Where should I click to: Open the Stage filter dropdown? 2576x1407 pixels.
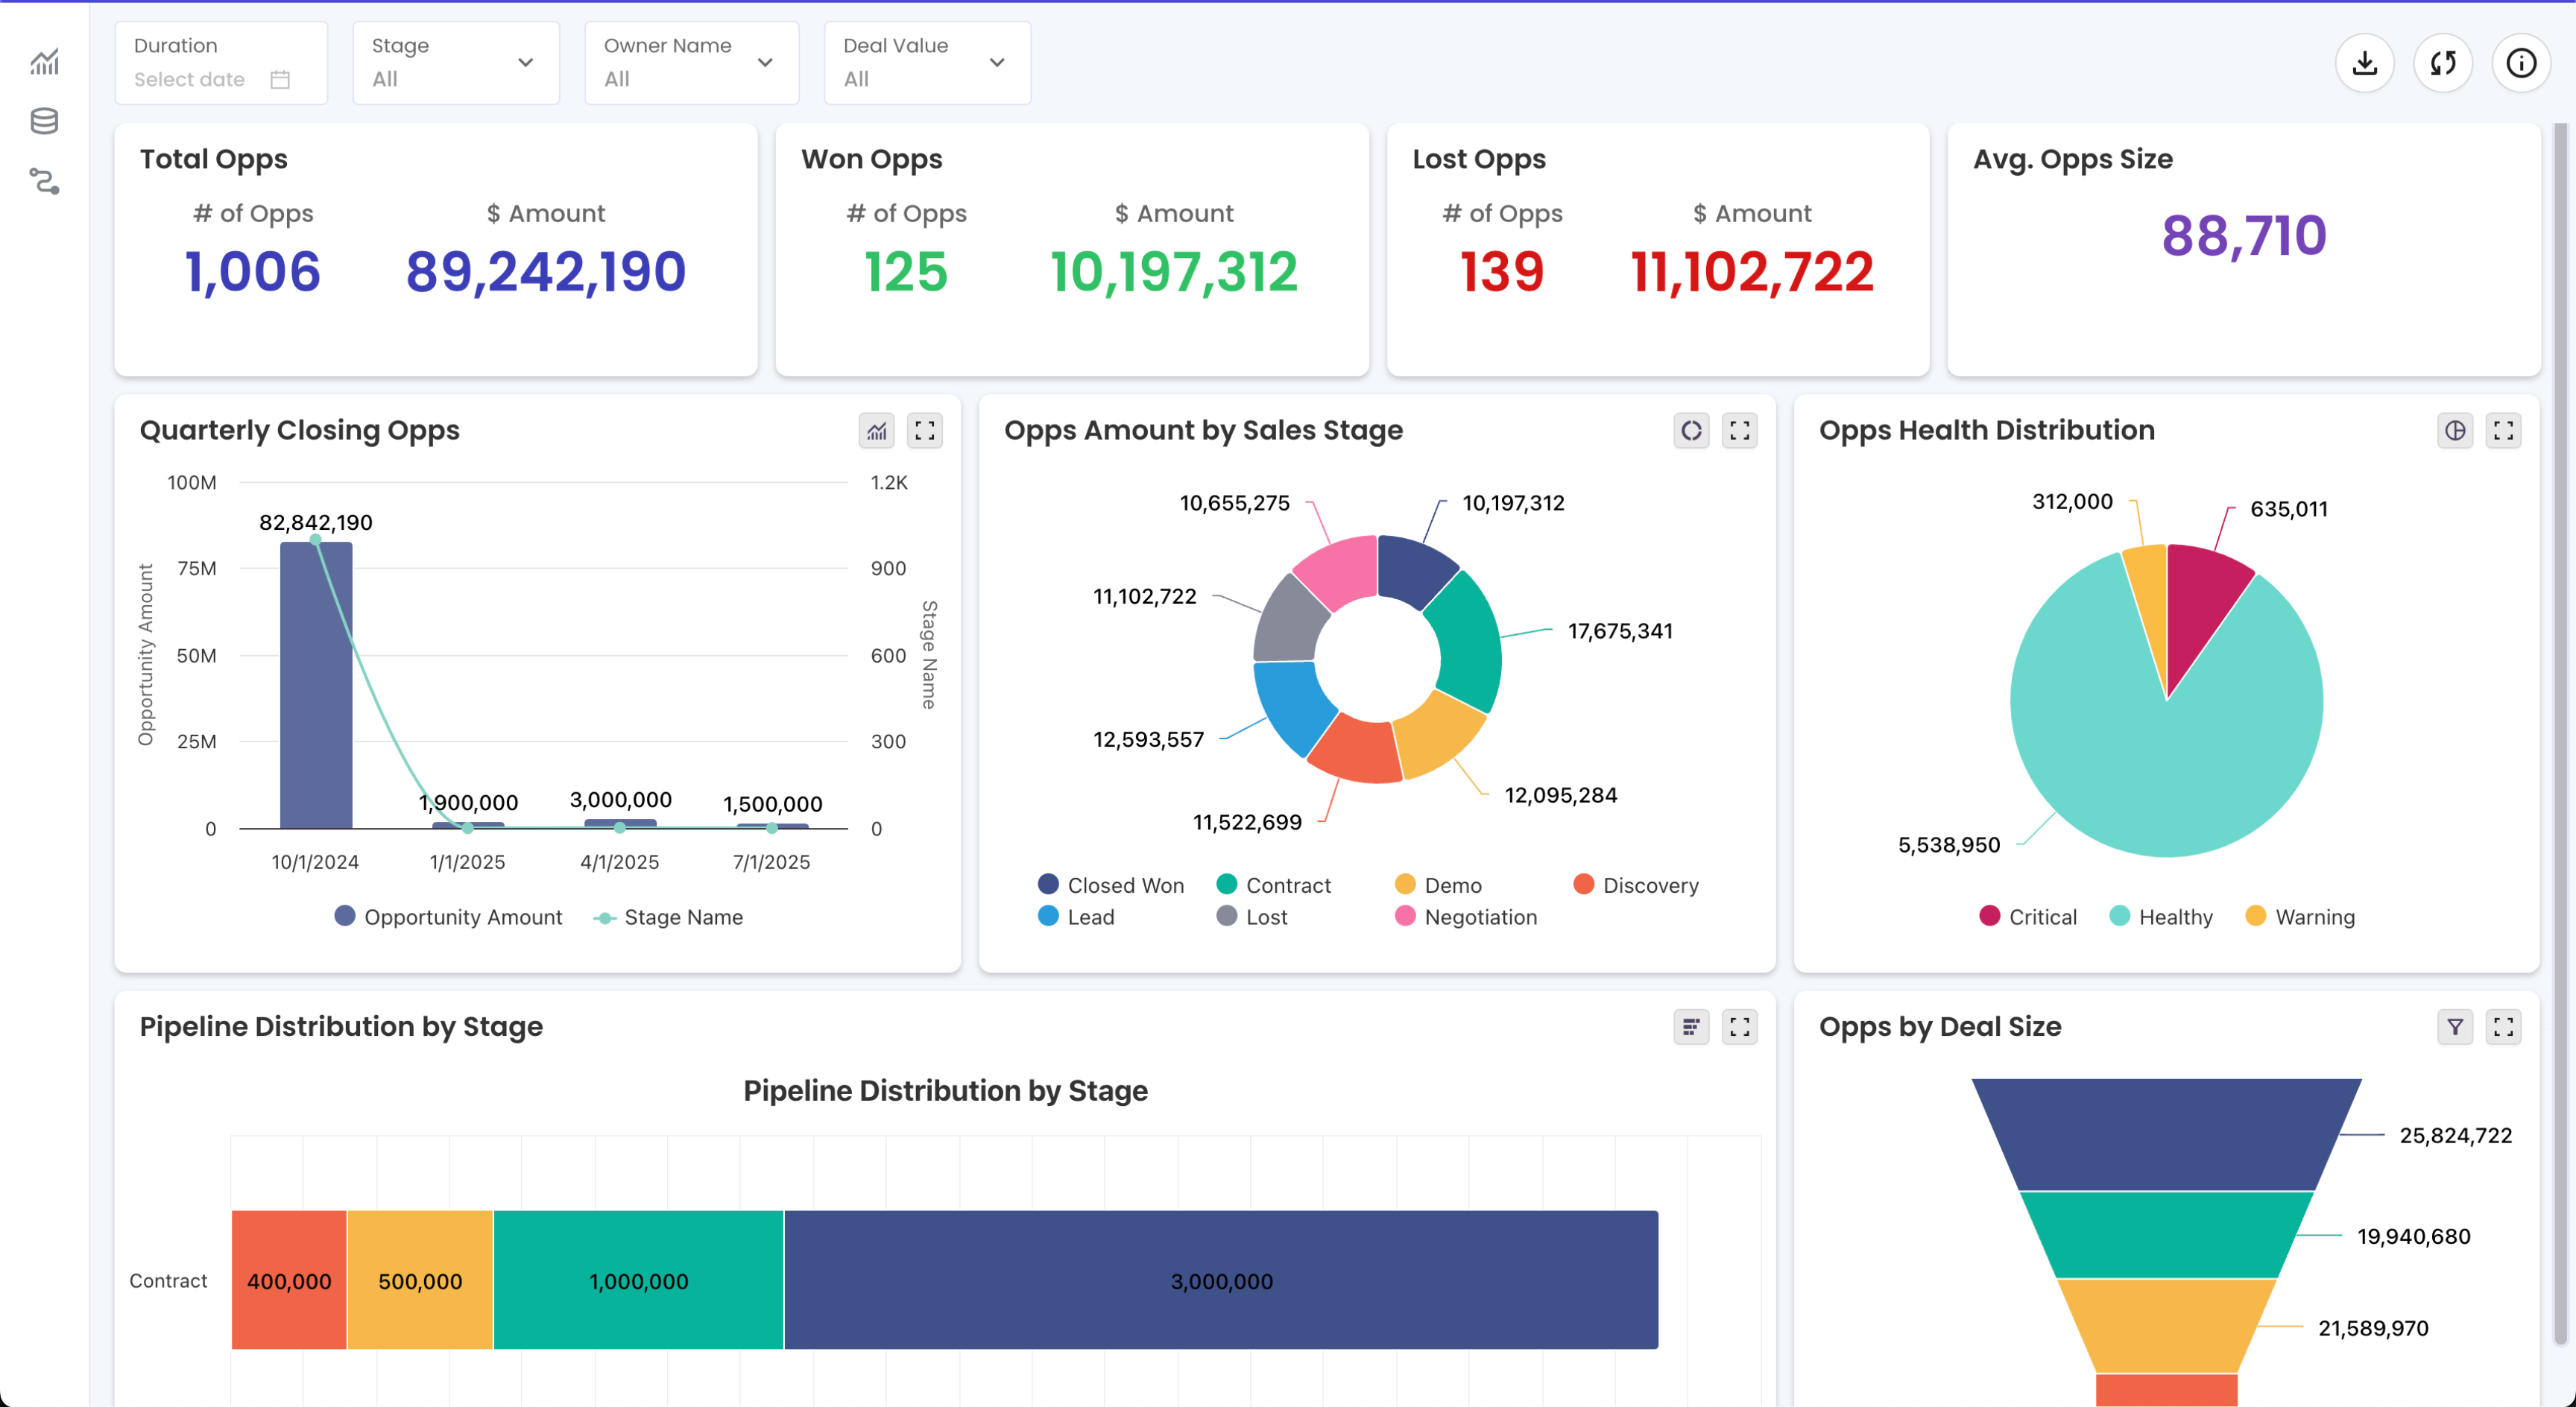coord(455,62)
